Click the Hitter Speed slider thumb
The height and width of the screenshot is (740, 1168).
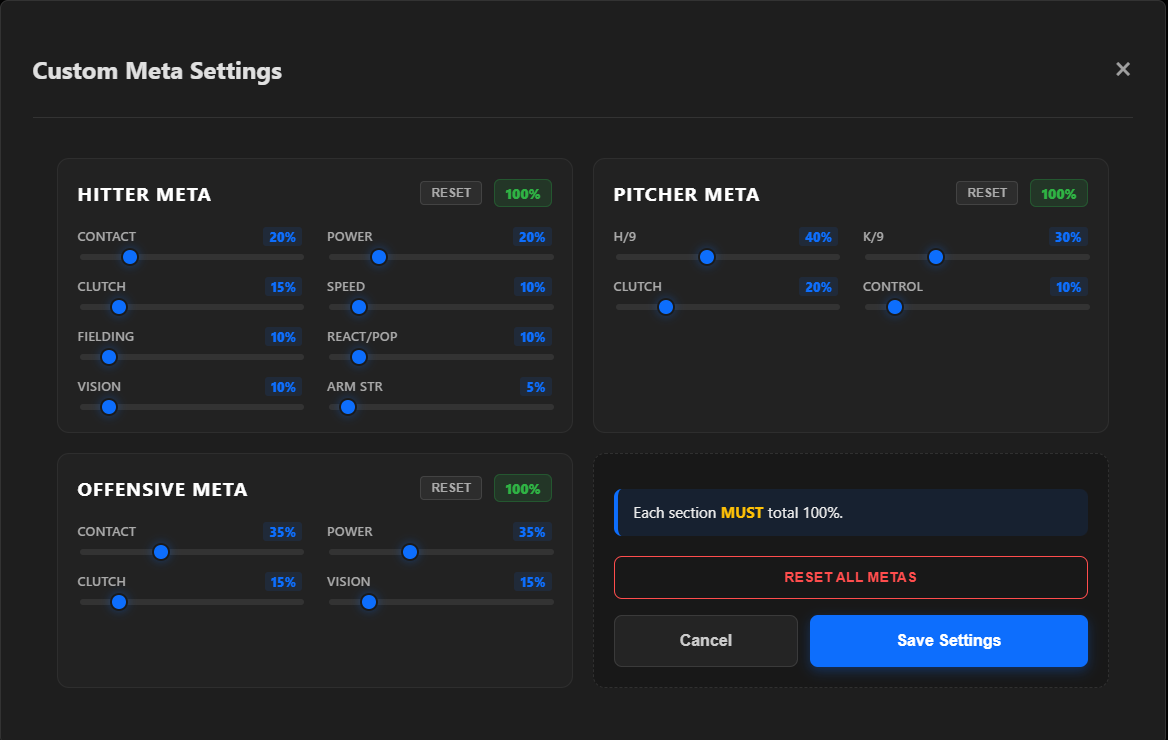tap(359, 307)
